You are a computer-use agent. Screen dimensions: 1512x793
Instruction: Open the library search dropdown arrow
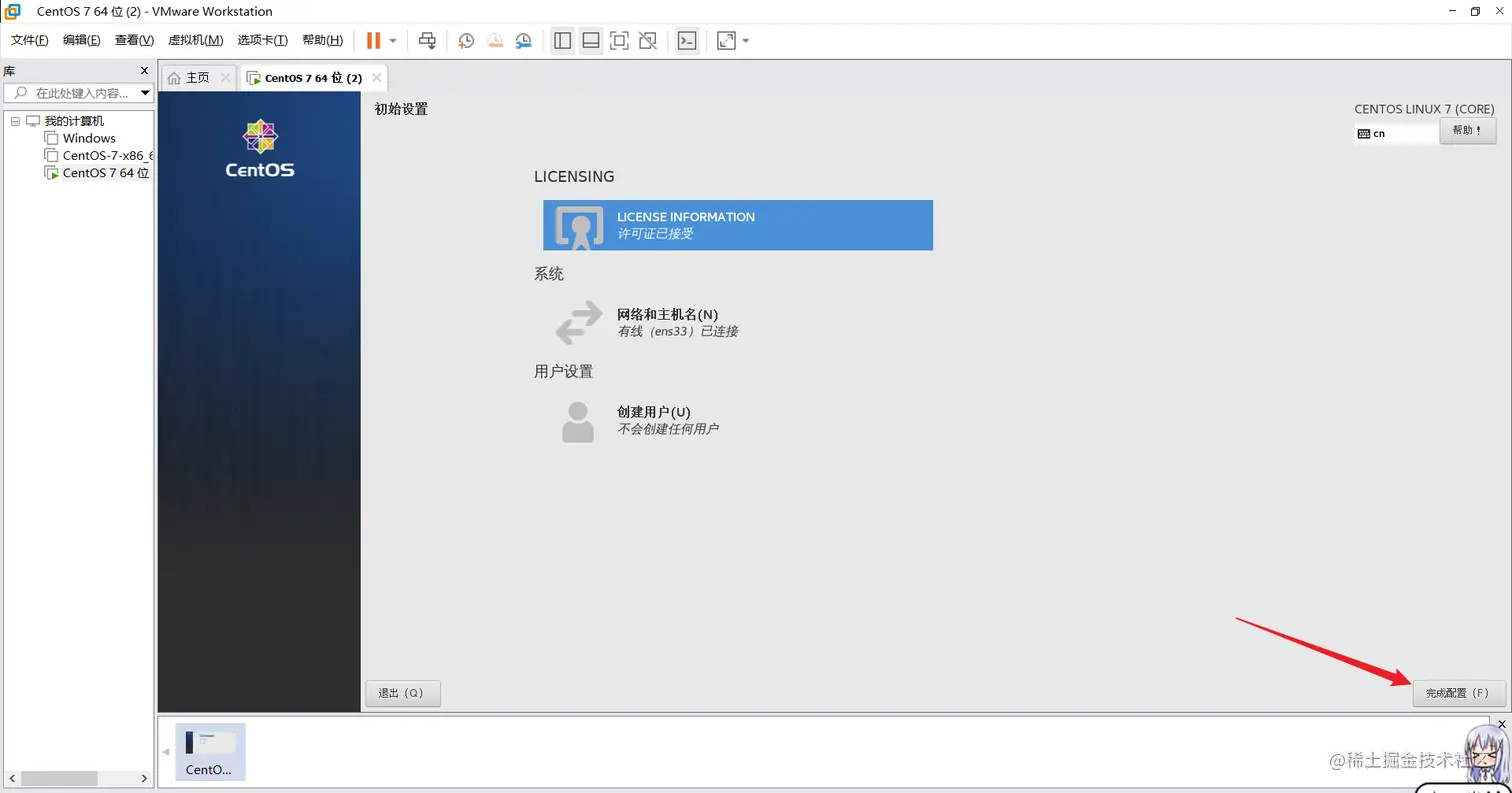pos(146,93)
